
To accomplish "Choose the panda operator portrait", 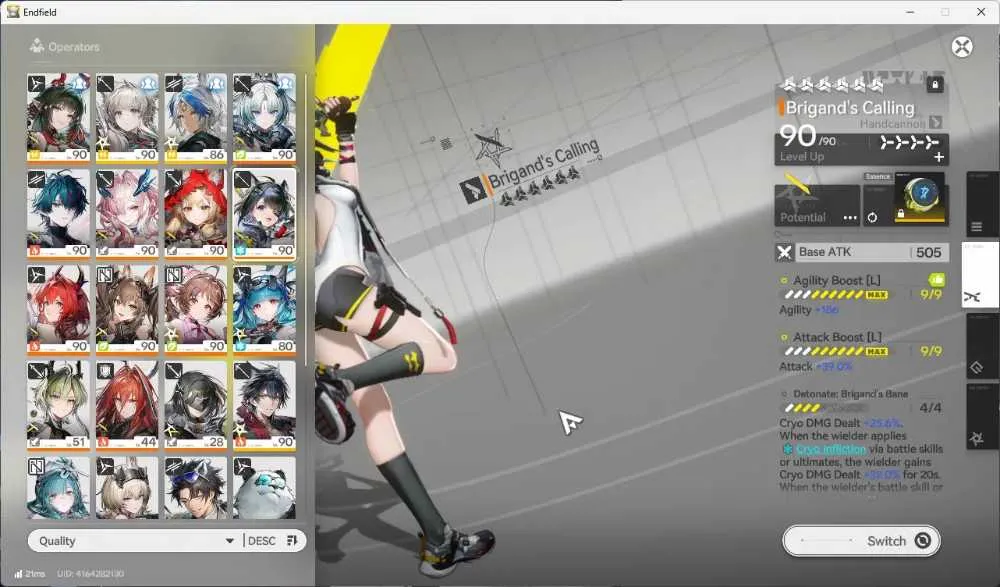I will (x=265, y=487).
